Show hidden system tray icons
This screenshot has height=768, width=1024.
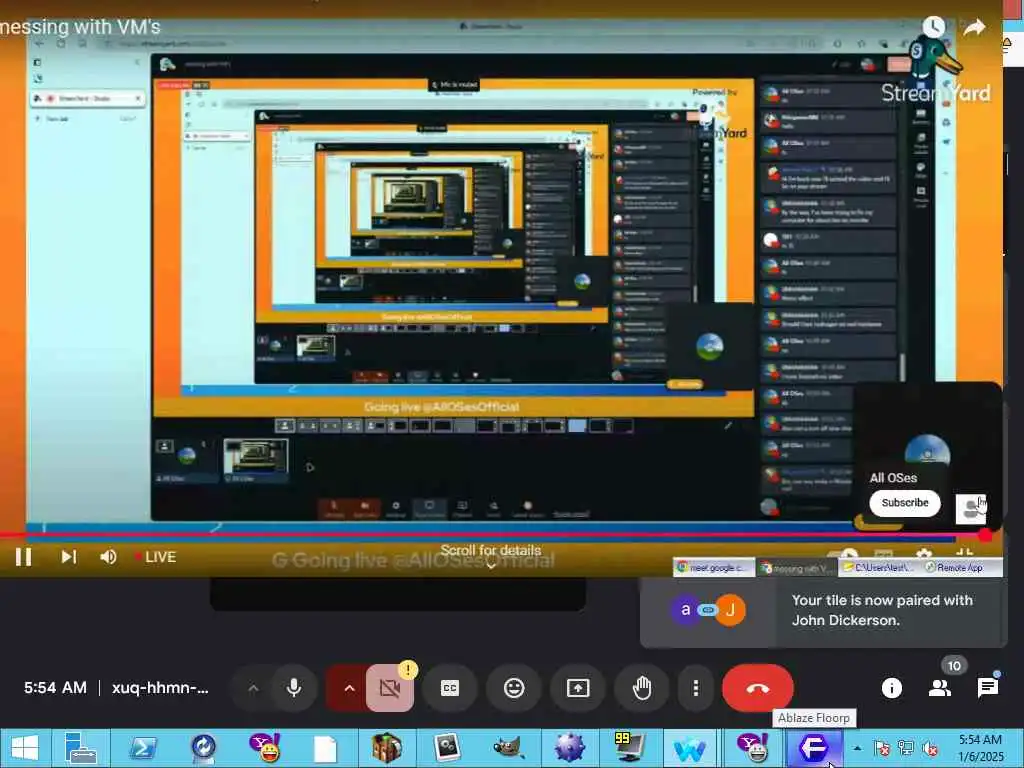click(857, 748)
